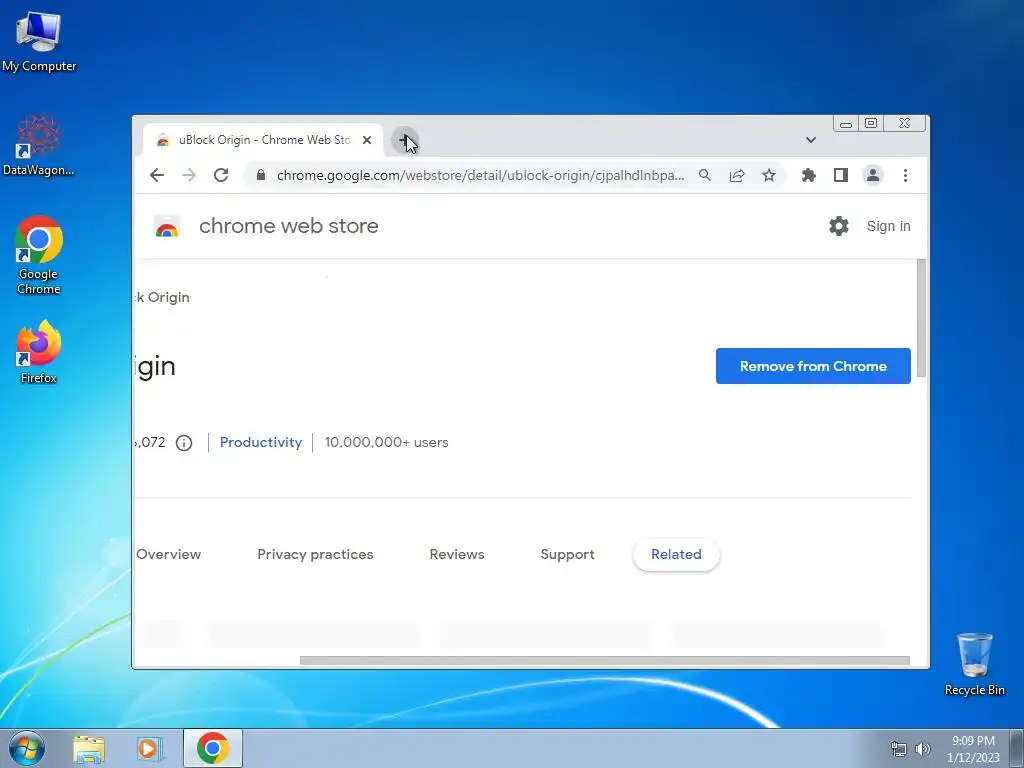Click Remove from Chrome button
This screenshot has width=1024, height=768.
pos(813,366)
